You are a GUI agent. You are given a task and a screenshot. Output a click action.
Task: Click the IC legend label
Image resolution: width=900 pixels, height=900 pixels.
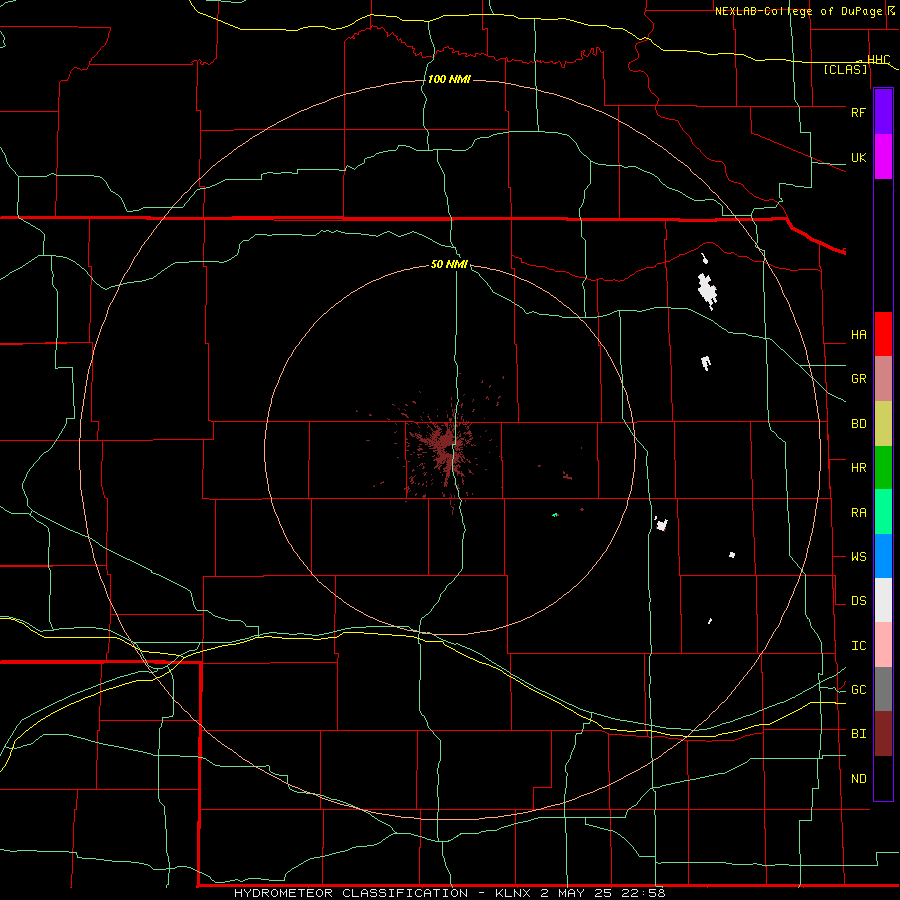click(x=858, y=646)
